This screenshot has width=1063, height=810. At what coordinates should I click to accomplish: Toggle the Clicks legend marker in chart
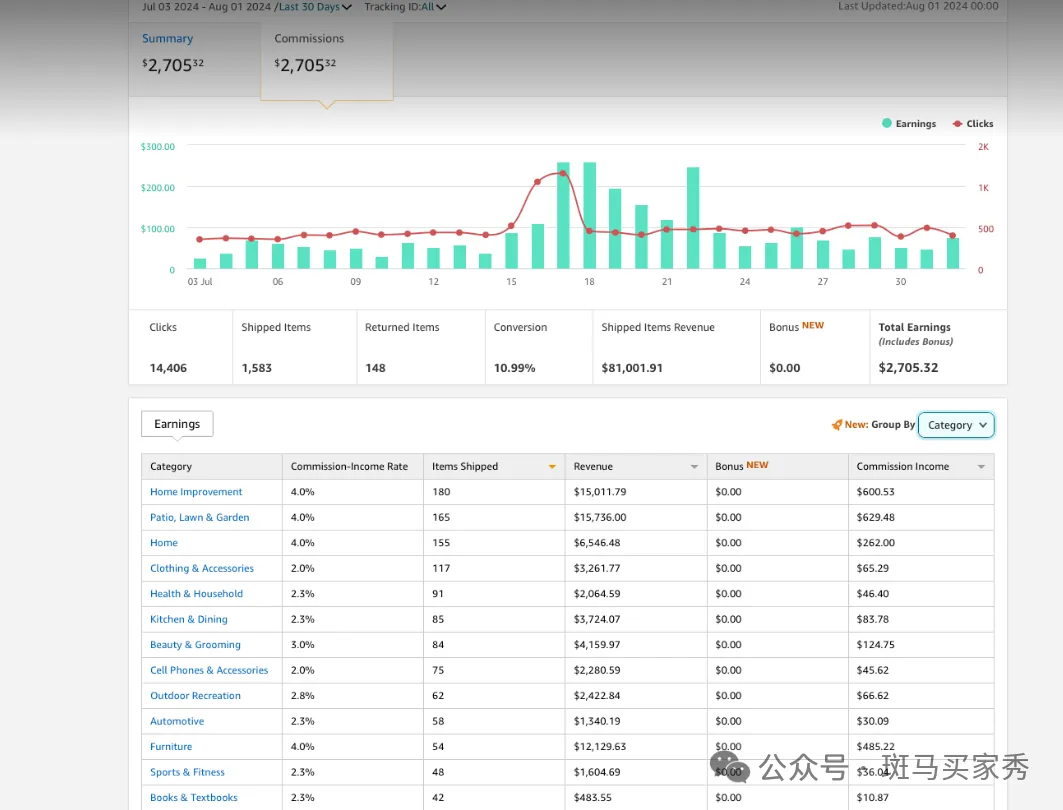957,123
